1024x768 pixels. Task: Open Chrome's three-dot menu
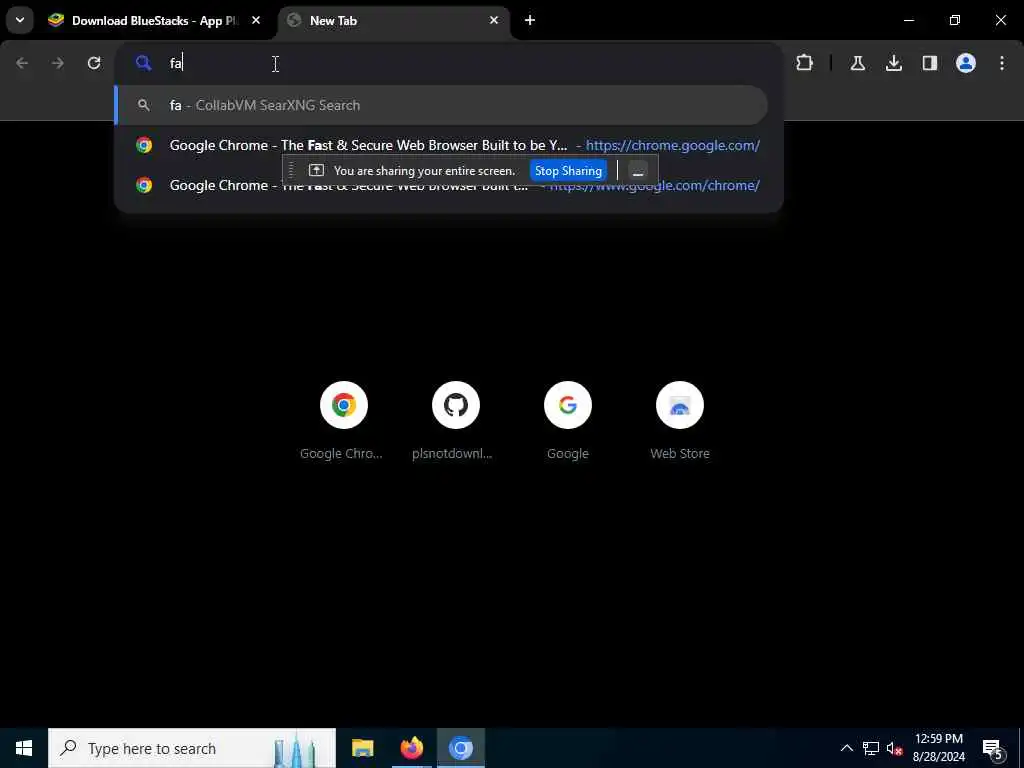click(1002, 63)
